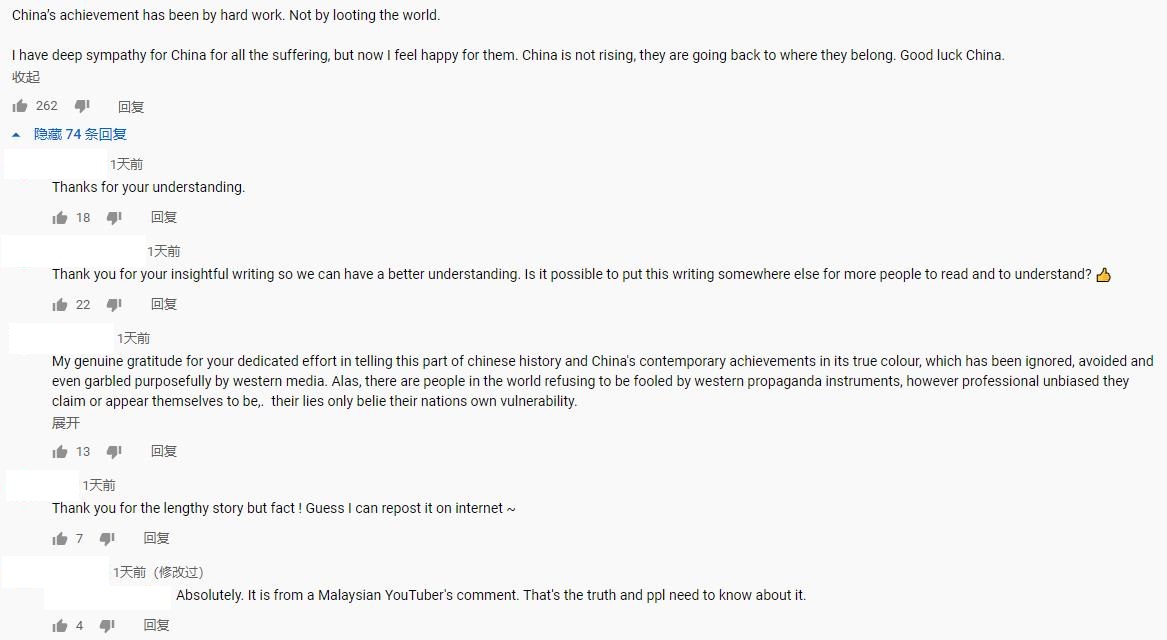This screenshot has height=640, width=1167.
Task: Like the main comment with 262 likes
Action: tap(20, 106)
